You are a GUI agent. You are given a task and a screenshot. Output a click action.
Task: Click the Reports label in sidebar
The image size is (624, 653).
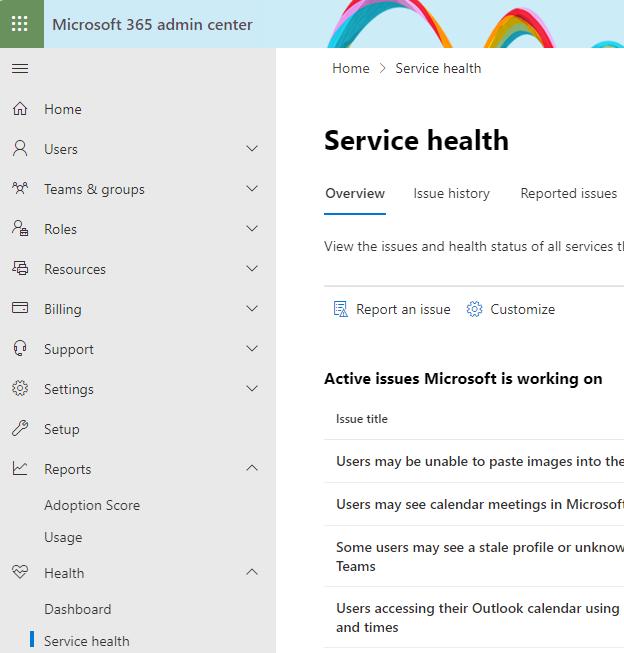67,469
